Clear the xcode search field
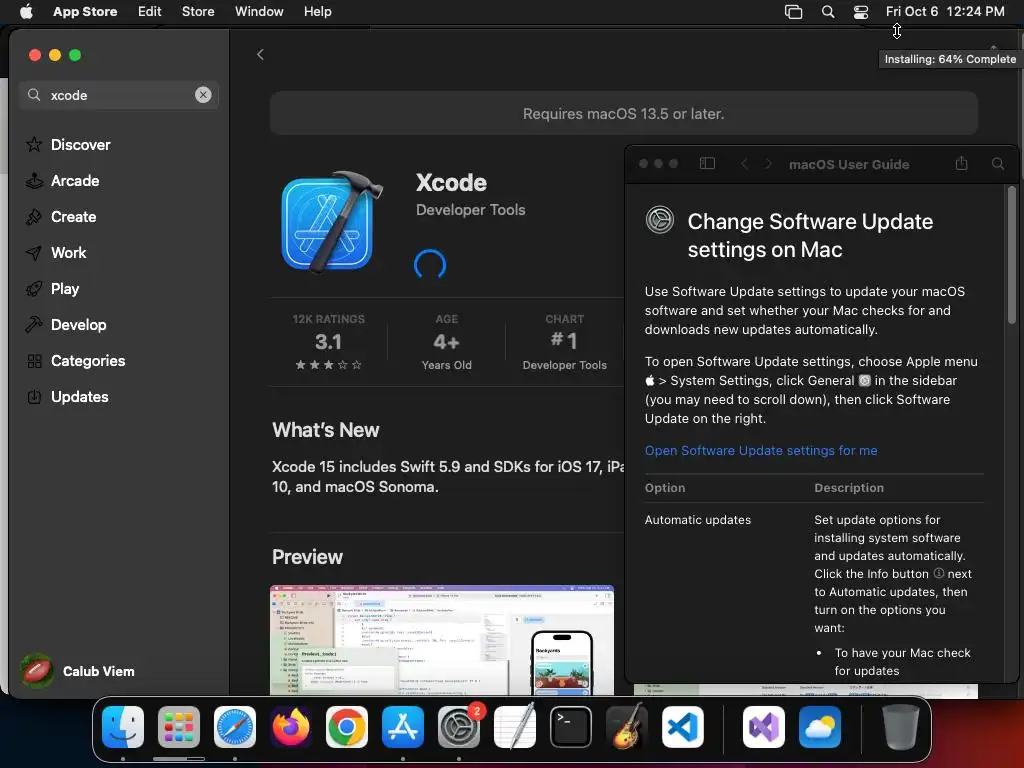The height and width of the screenshot is (768, 1024). click(203, 95)
